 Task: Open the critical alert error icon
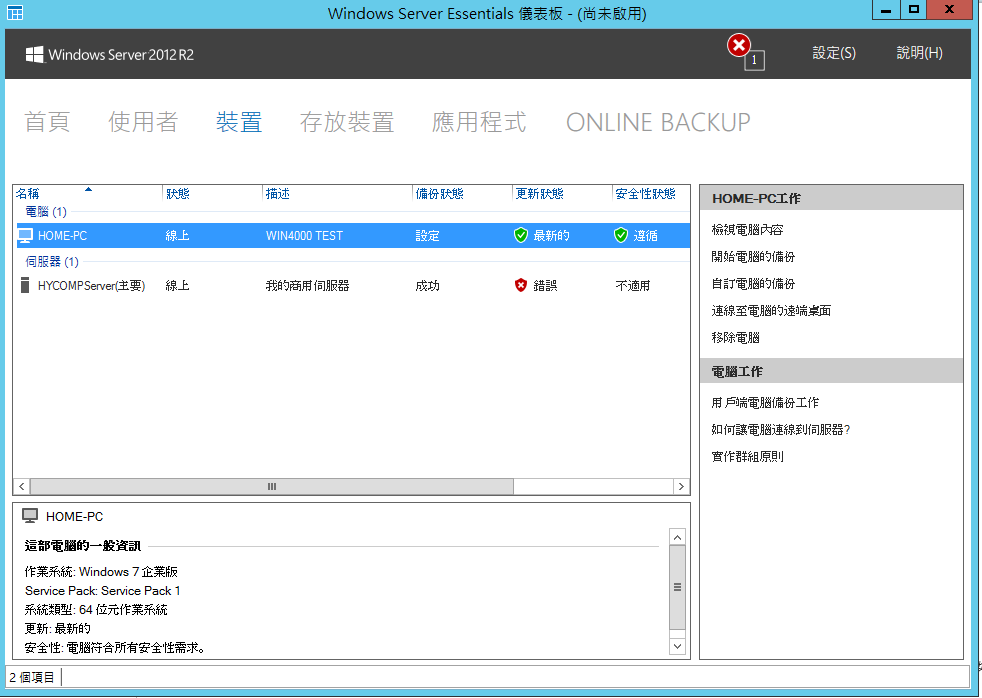(x=738, y=45)
